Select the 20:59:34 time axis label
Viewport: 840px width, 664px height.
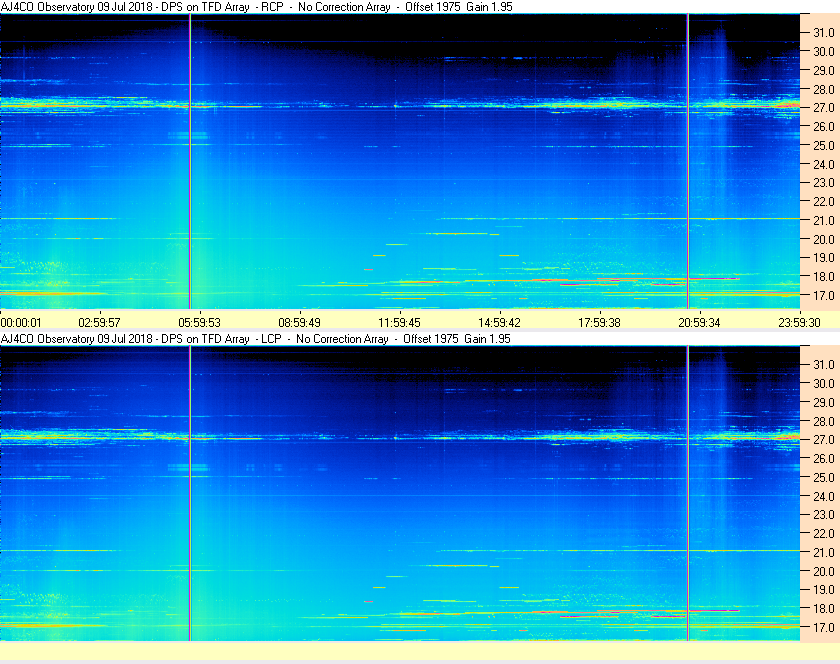tap(700, 323)
